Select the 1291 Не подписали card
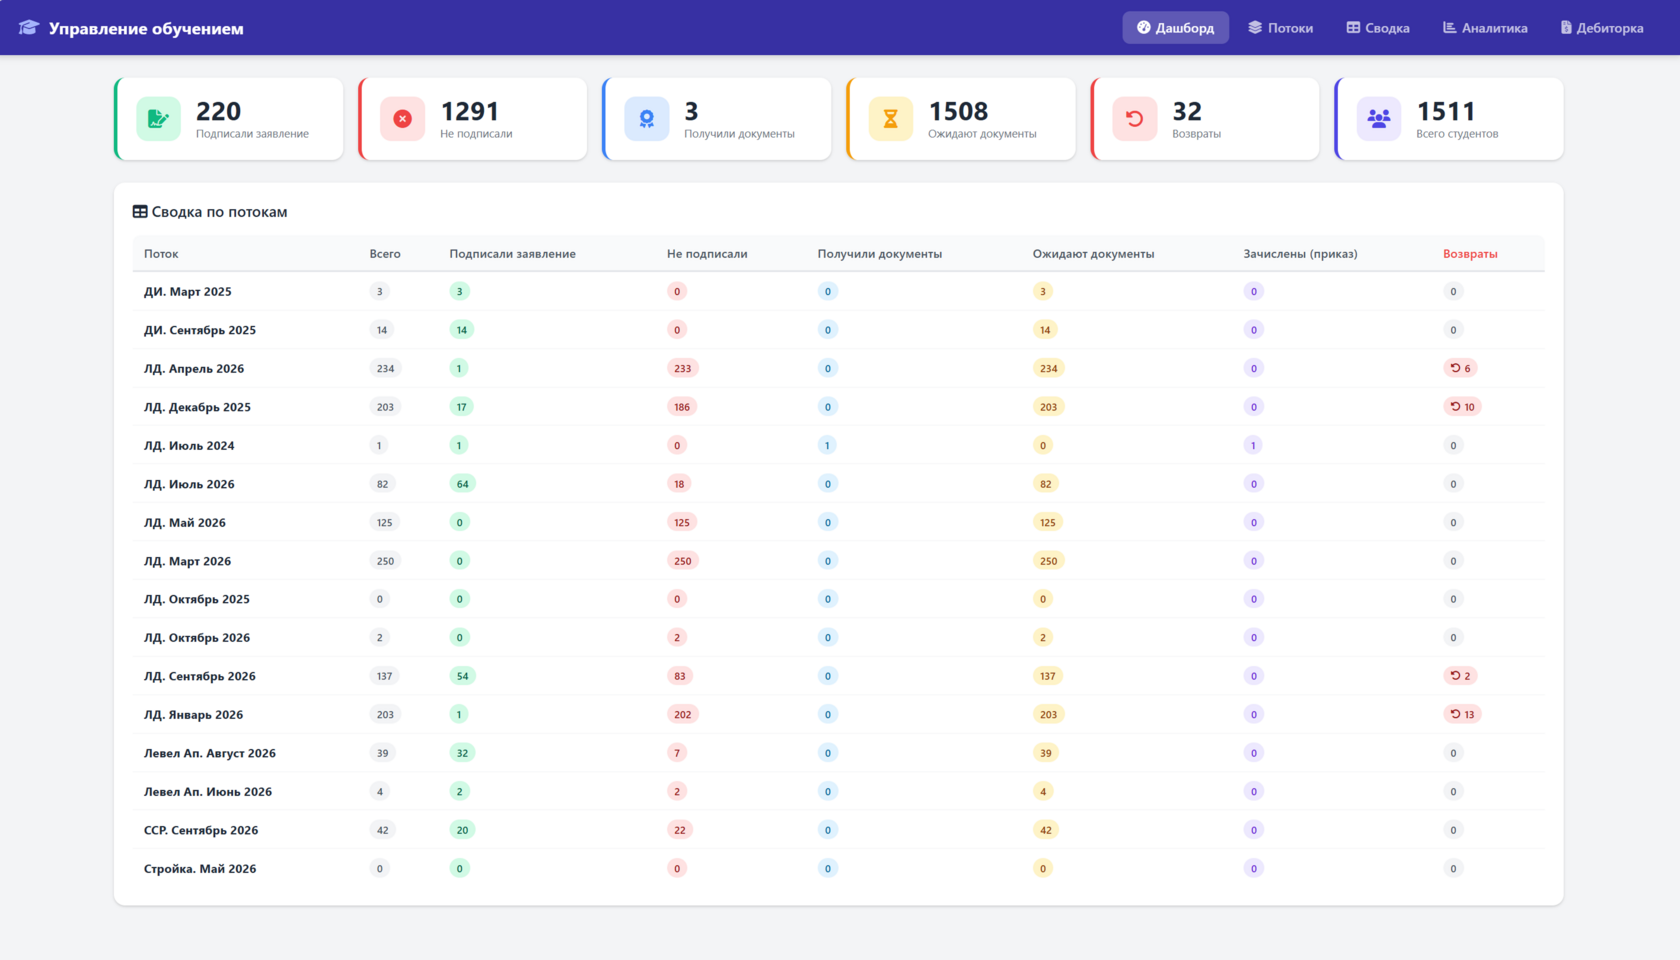 point(473,119)
